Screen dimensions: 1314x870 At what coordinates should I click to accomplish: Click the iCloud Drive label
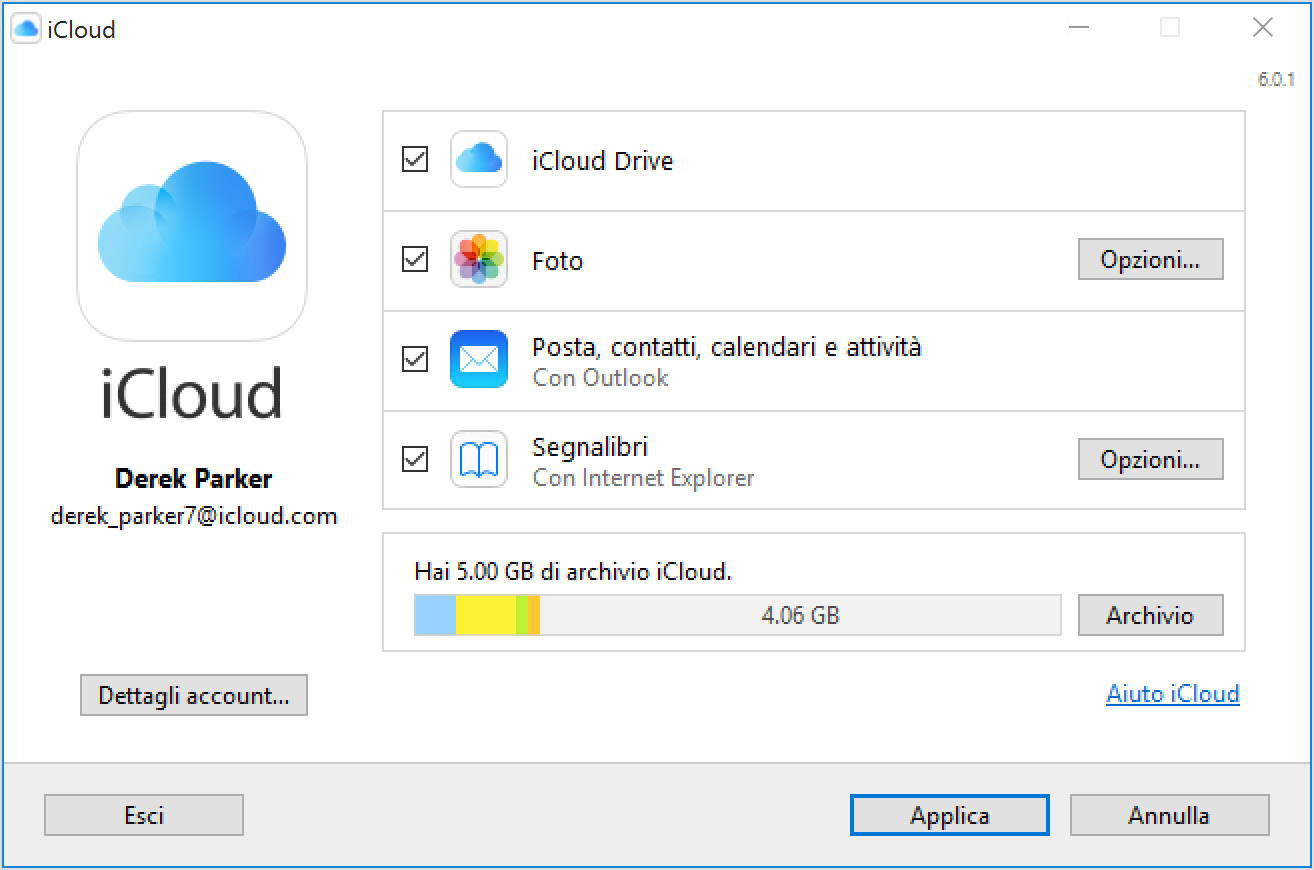pyautogui.click(x=603, y=161)
